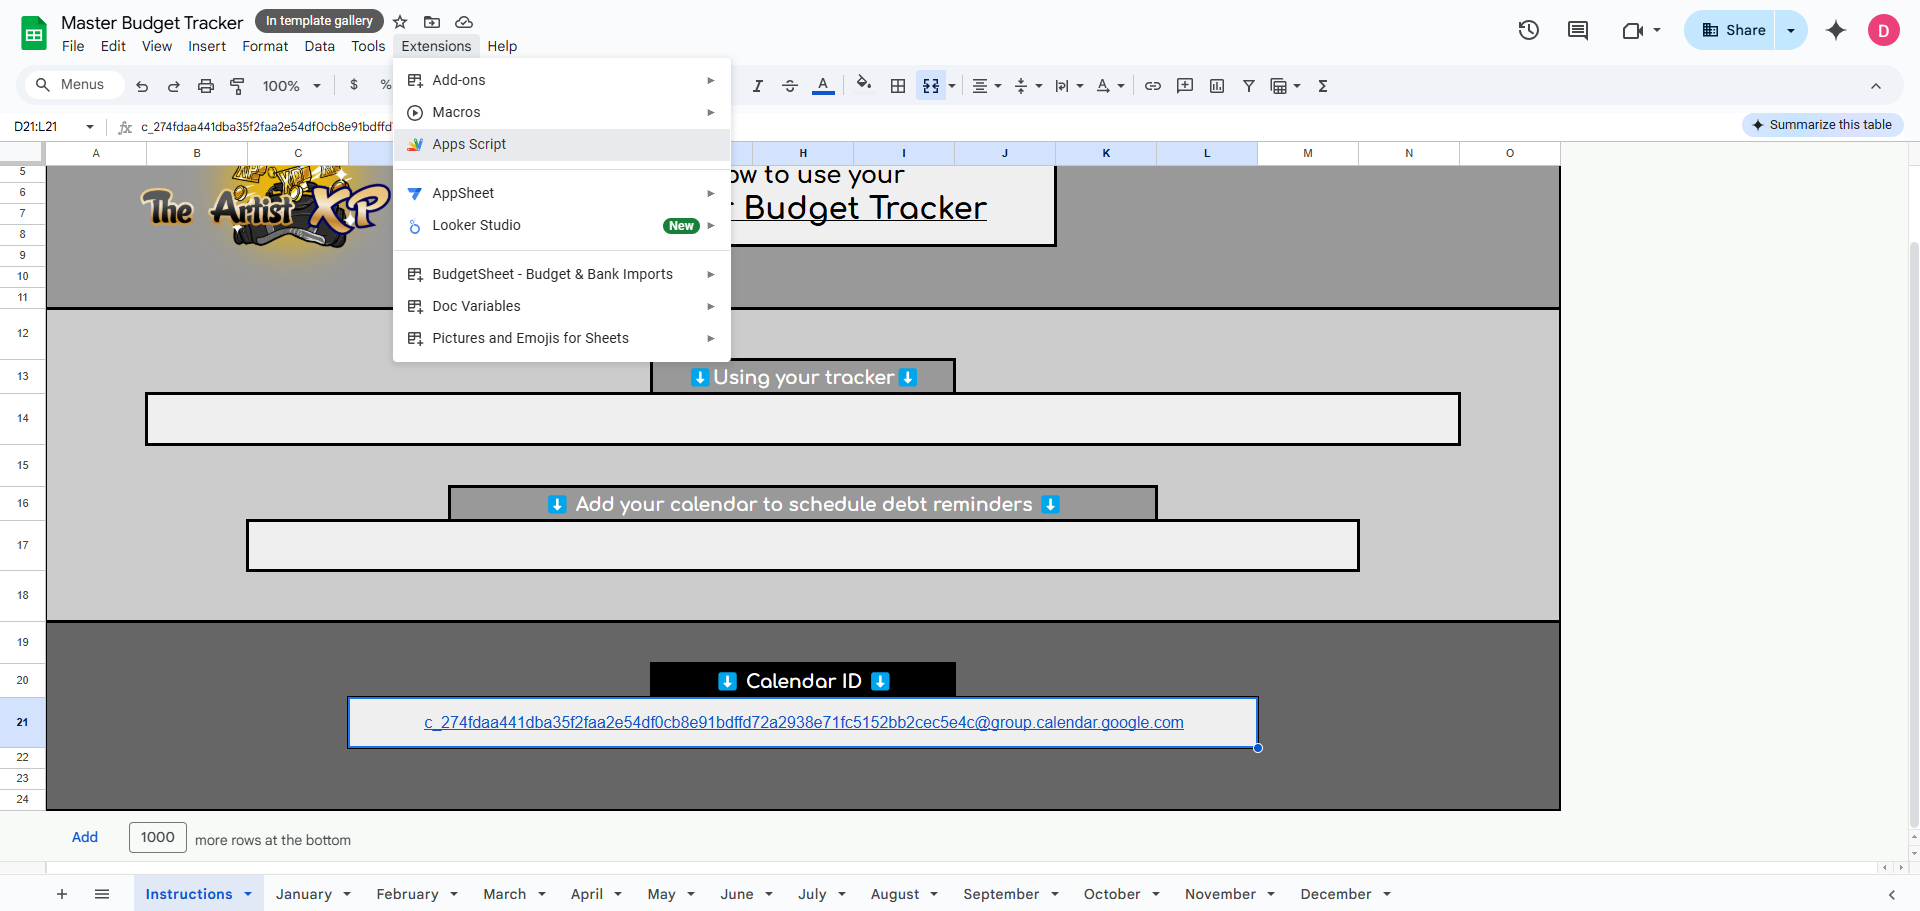This screenshot has width=1920, height=911.
Task: Check the cloud save status icon
Action: tap(464, 22)
